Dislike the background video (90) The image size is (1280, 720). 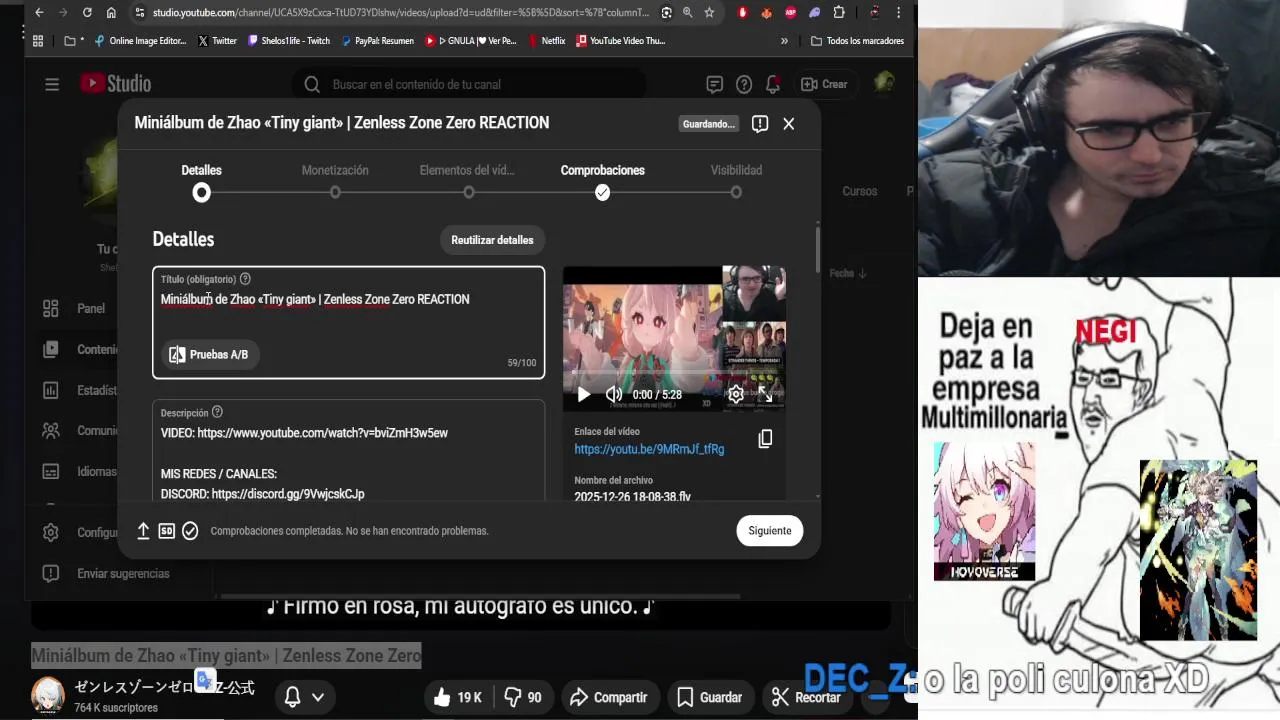[523, 697]
